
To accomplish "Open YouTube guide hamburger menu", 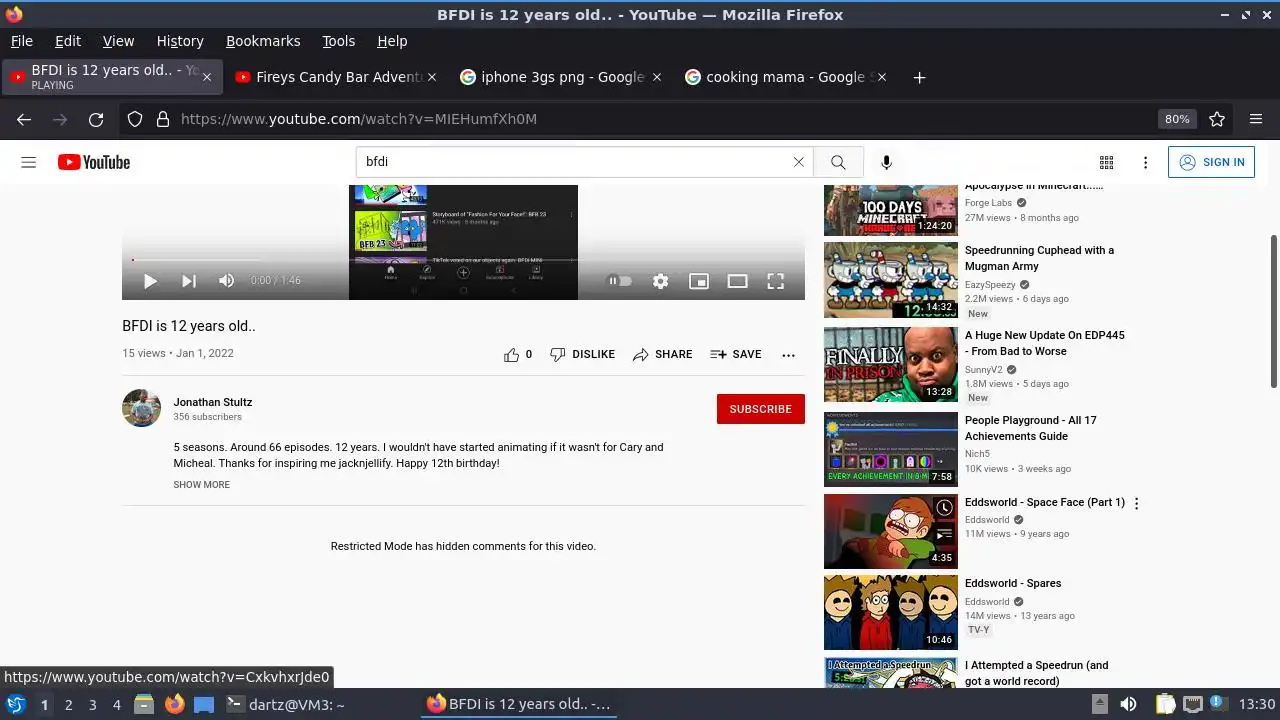I will pos(29,162).
